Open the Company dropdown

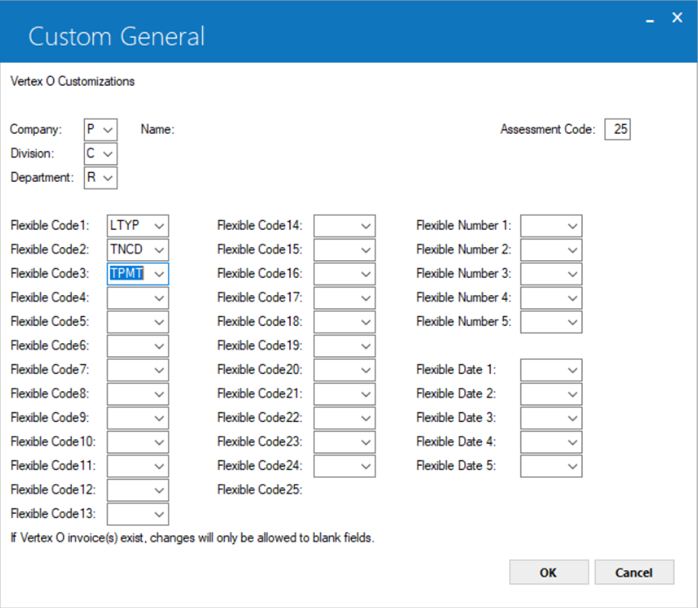pyautogui.click(x=101, y=130)
